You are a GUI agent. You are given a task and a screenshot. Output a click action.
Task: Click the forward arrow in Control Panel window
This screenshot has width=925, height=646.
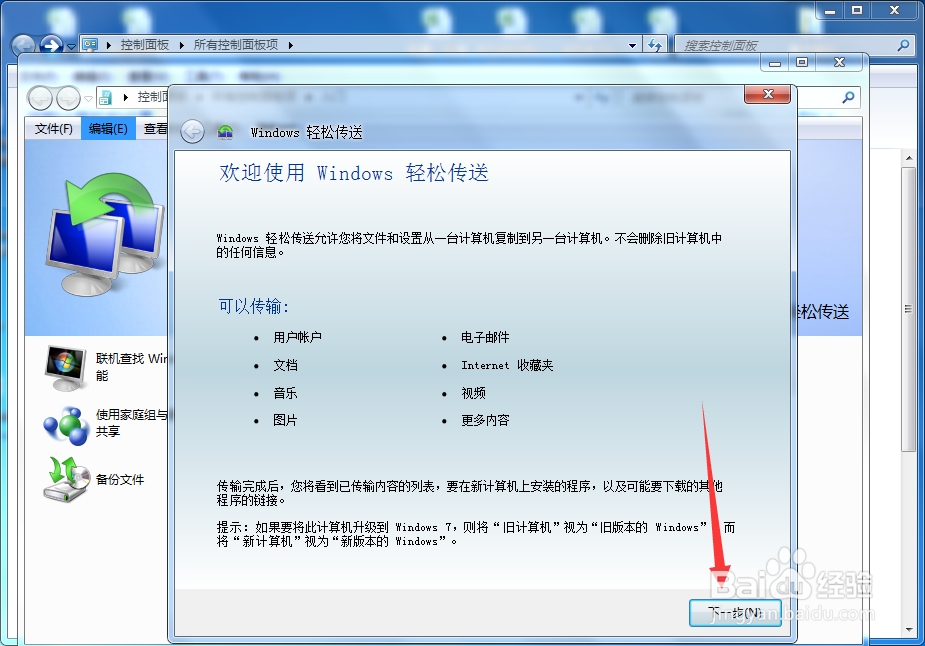click(x=52, y=45)
